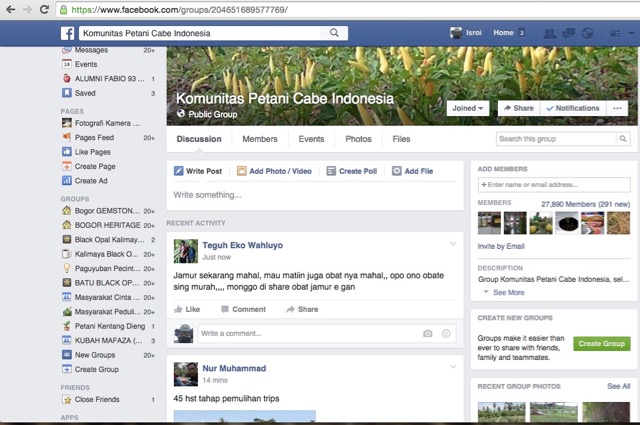
Task: Open the messages icon in top bar
Action: pyautogui.click(x=569, y=33)
